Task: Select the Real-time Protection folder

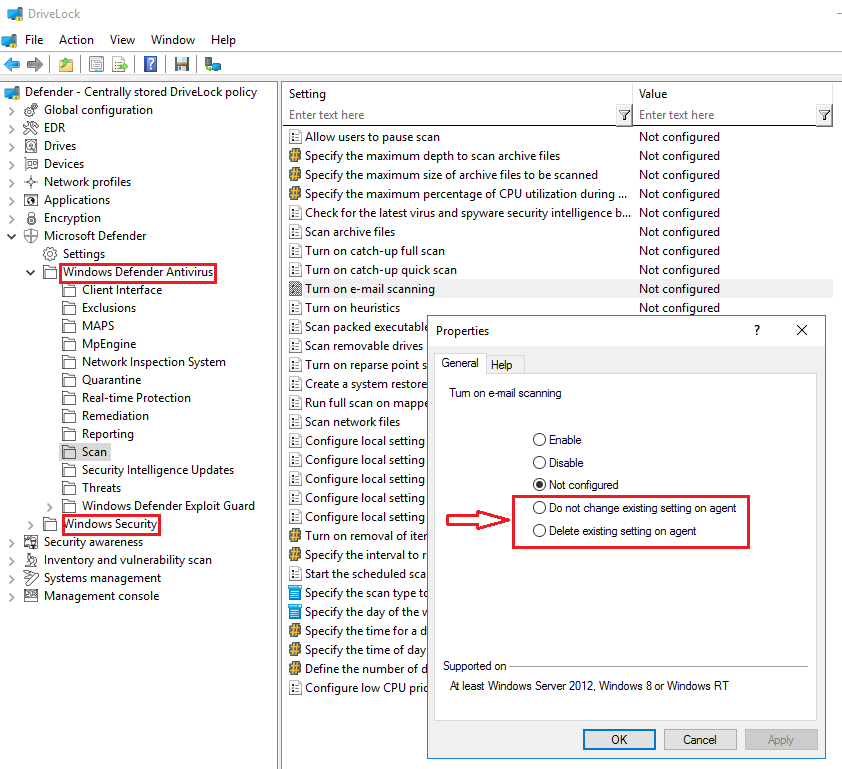Action: [x=136, y=398]
